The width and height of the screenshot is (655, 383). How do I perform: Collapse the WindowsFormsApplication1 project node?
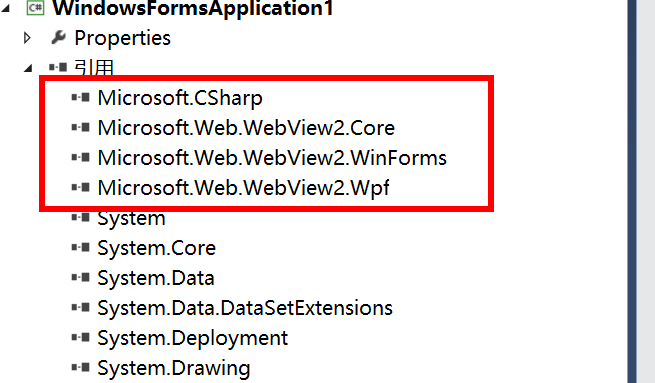pos(5,8)
